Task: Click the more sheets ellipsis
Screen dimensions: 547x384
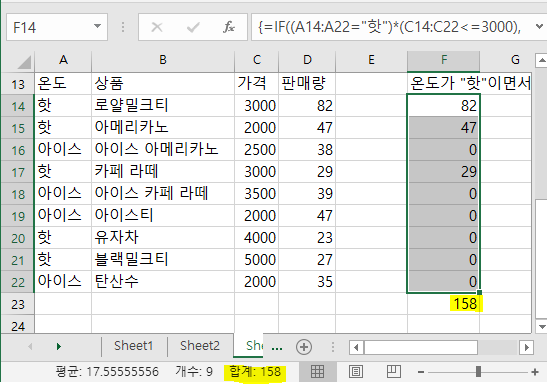Action: pos(277,348)
